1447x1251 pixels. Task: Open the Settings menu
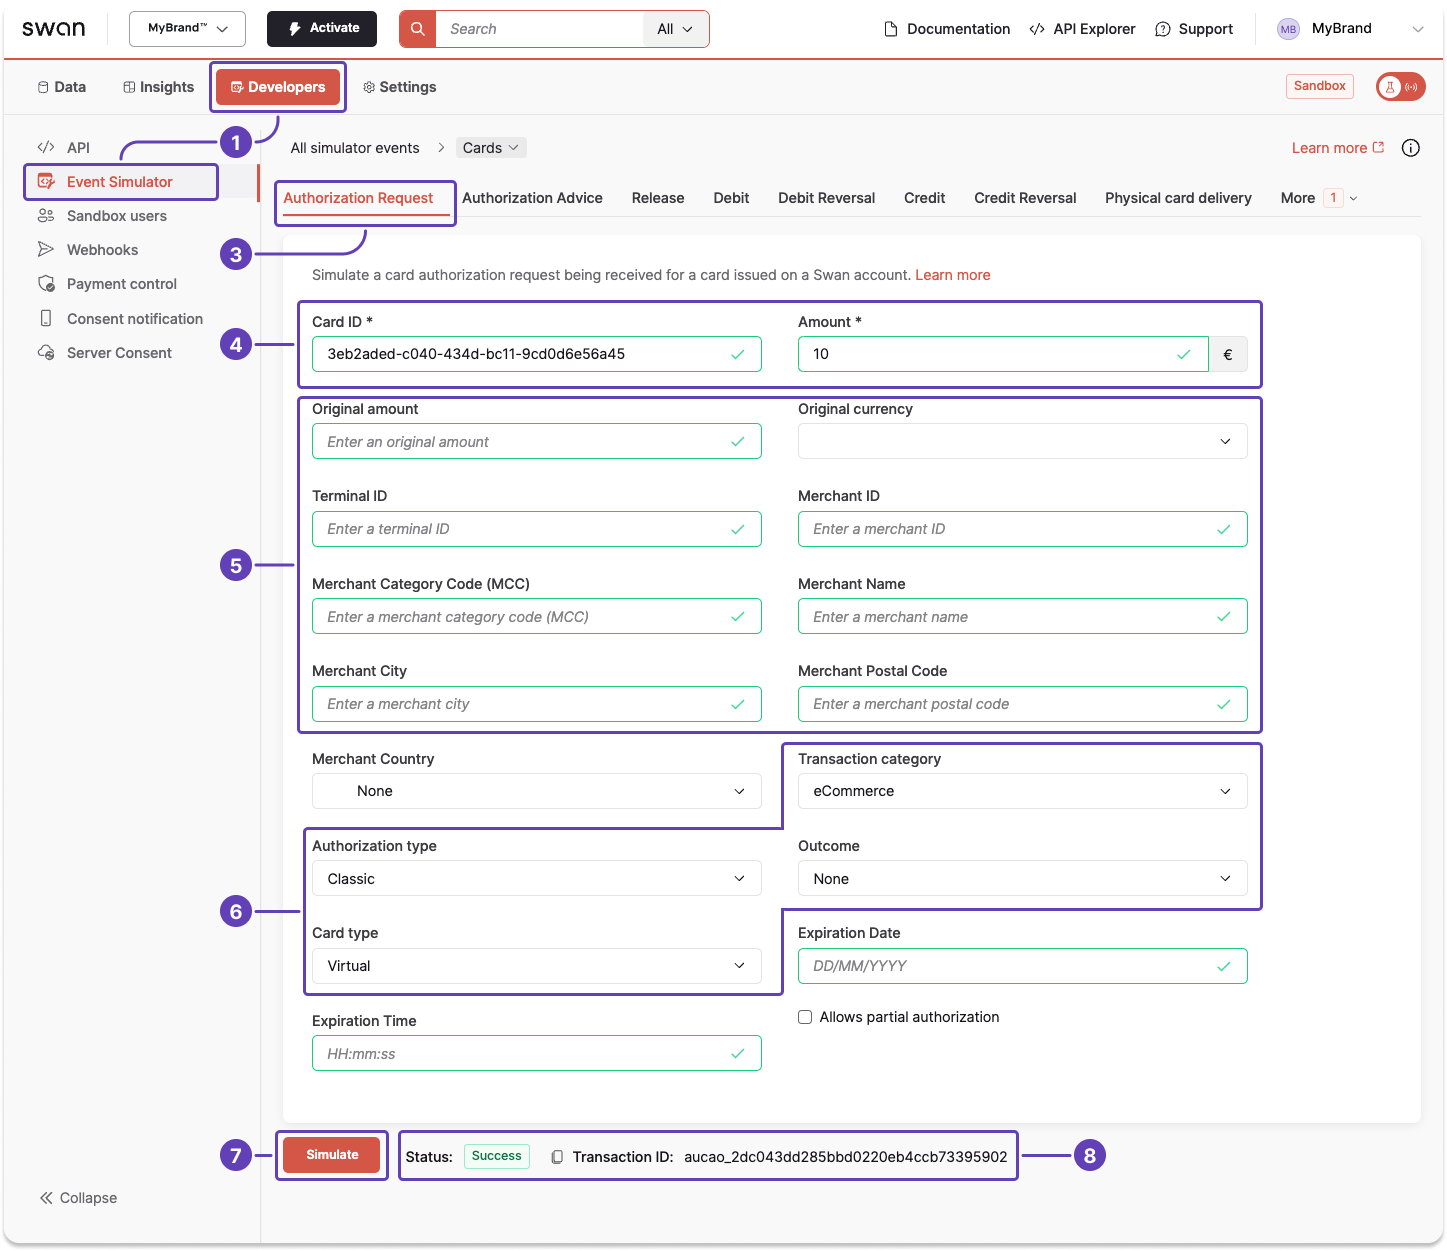pos(399,87)
